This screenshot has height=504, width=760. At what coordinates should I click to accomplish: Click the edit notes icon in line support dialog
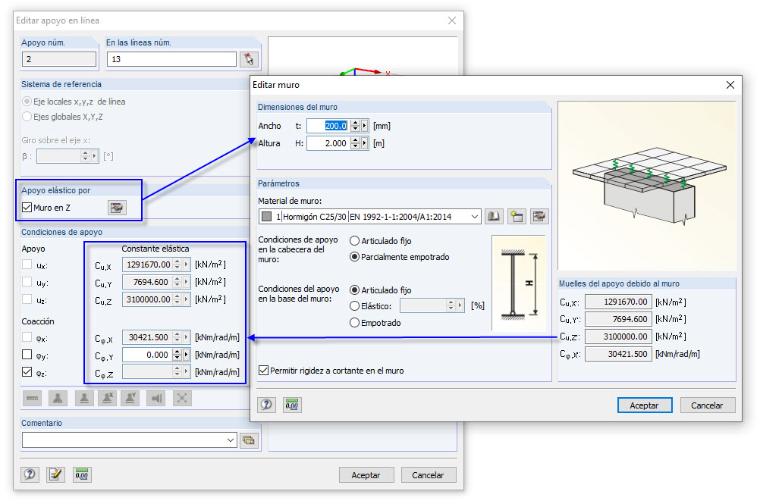(x=55, y=474)
